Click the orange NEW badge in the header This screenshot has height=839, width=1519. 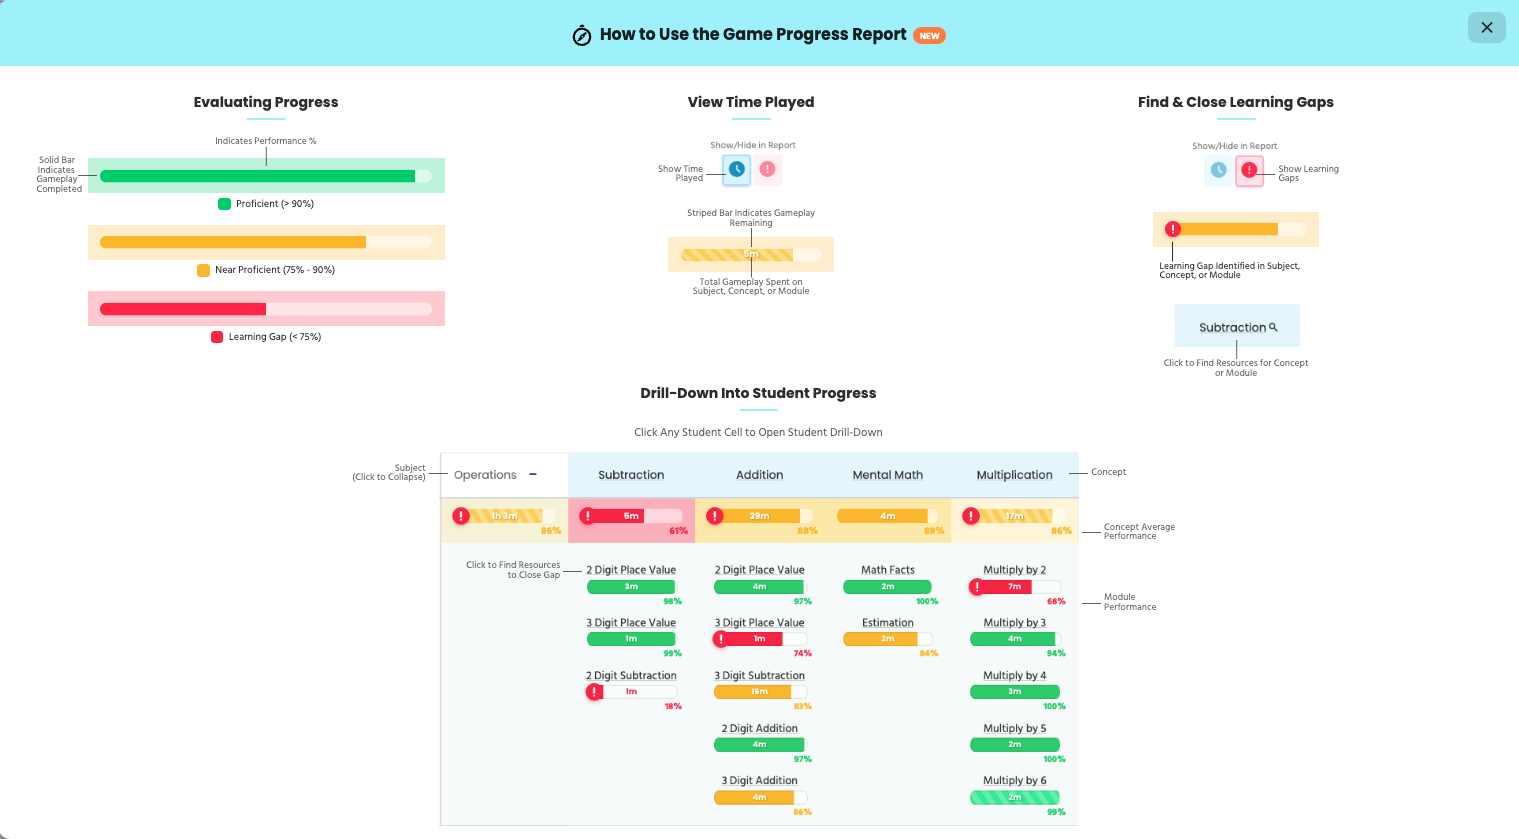point(930,36)
